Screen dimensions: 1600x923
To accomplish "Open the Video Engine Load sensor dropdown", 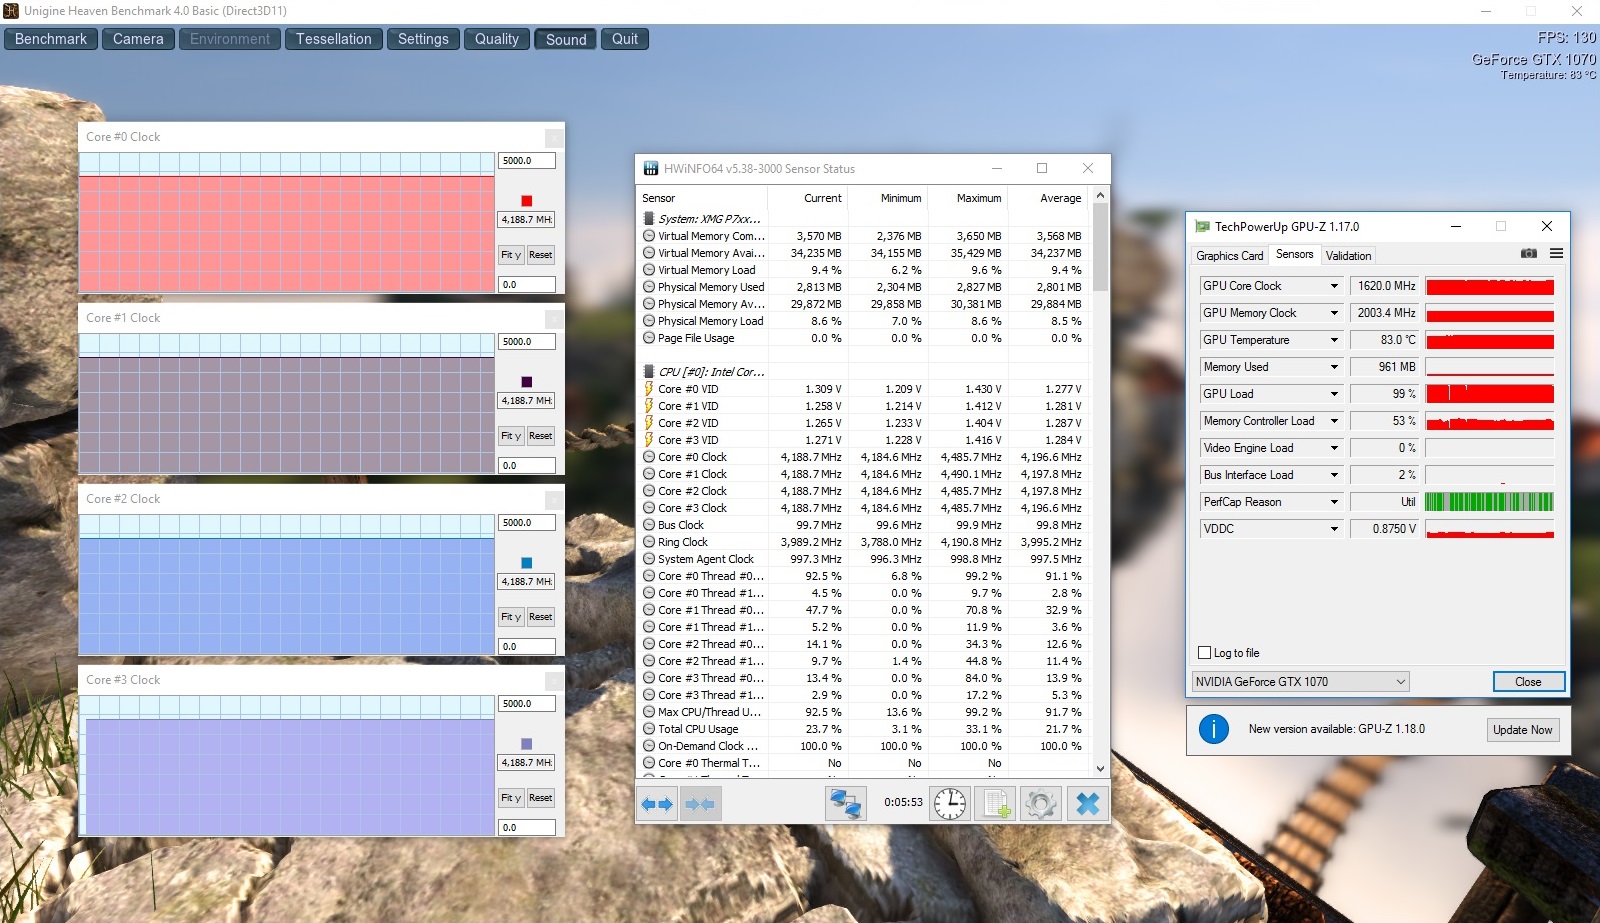I will [x=1334, y=448].
